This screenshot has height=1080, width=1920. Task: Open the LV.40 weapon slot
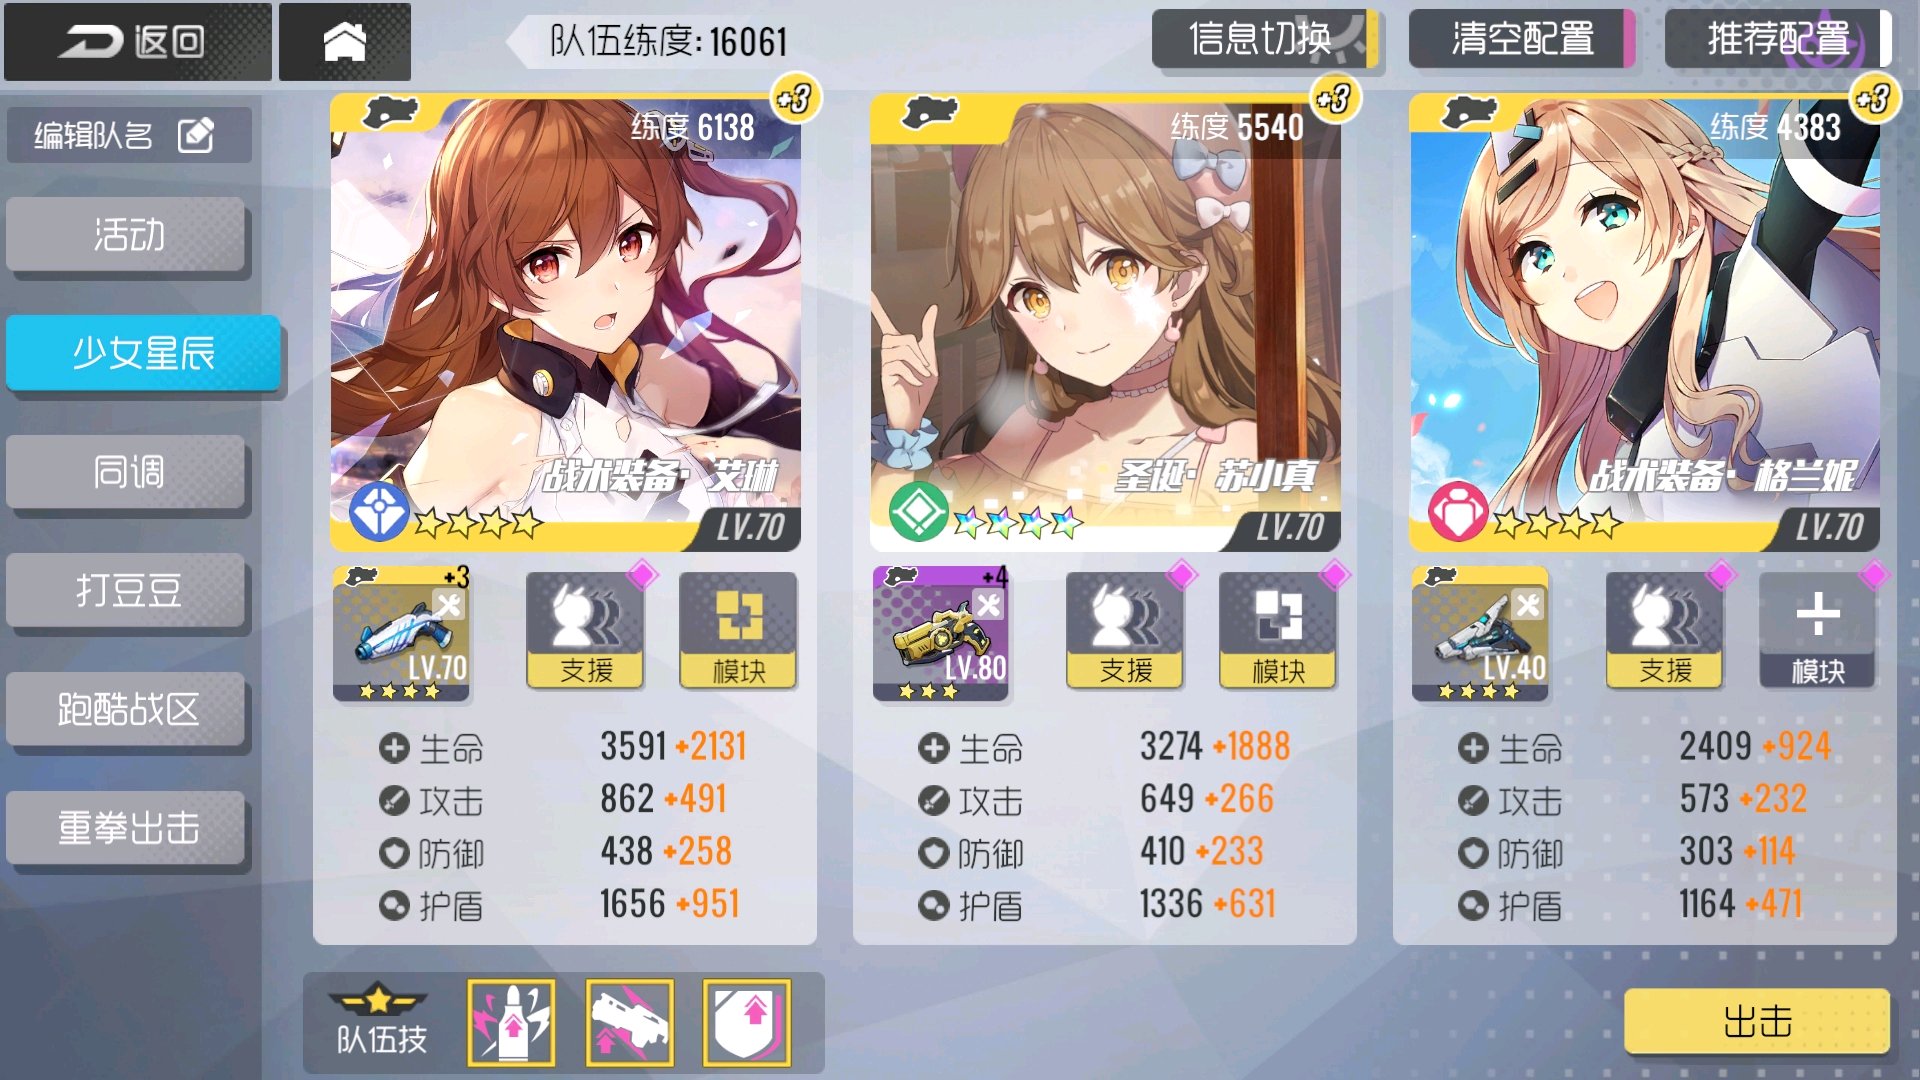(1480, 633)
